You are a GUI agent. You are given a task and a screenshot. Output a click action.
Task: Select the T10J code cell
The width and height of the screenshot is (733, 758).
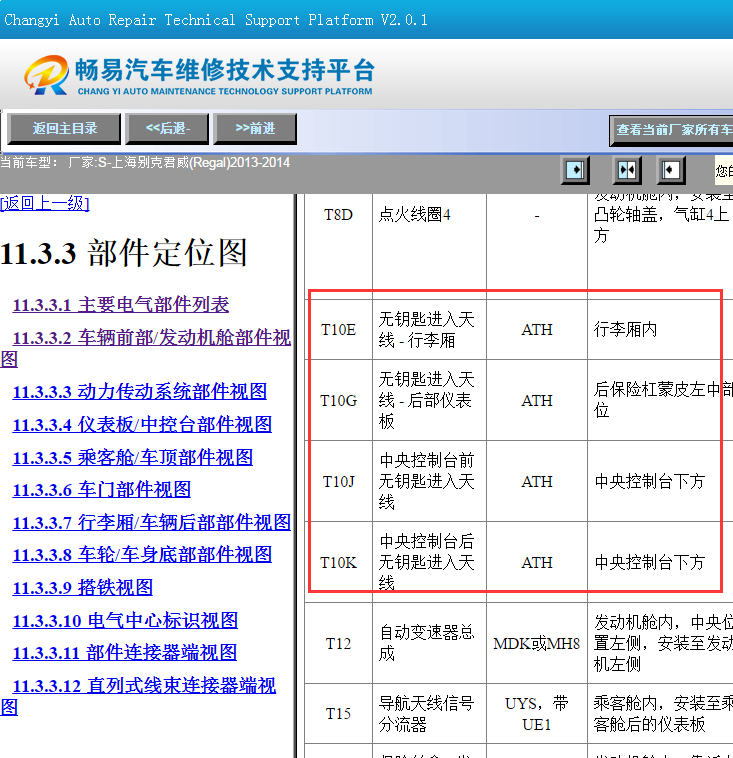(x=338, y=481)
